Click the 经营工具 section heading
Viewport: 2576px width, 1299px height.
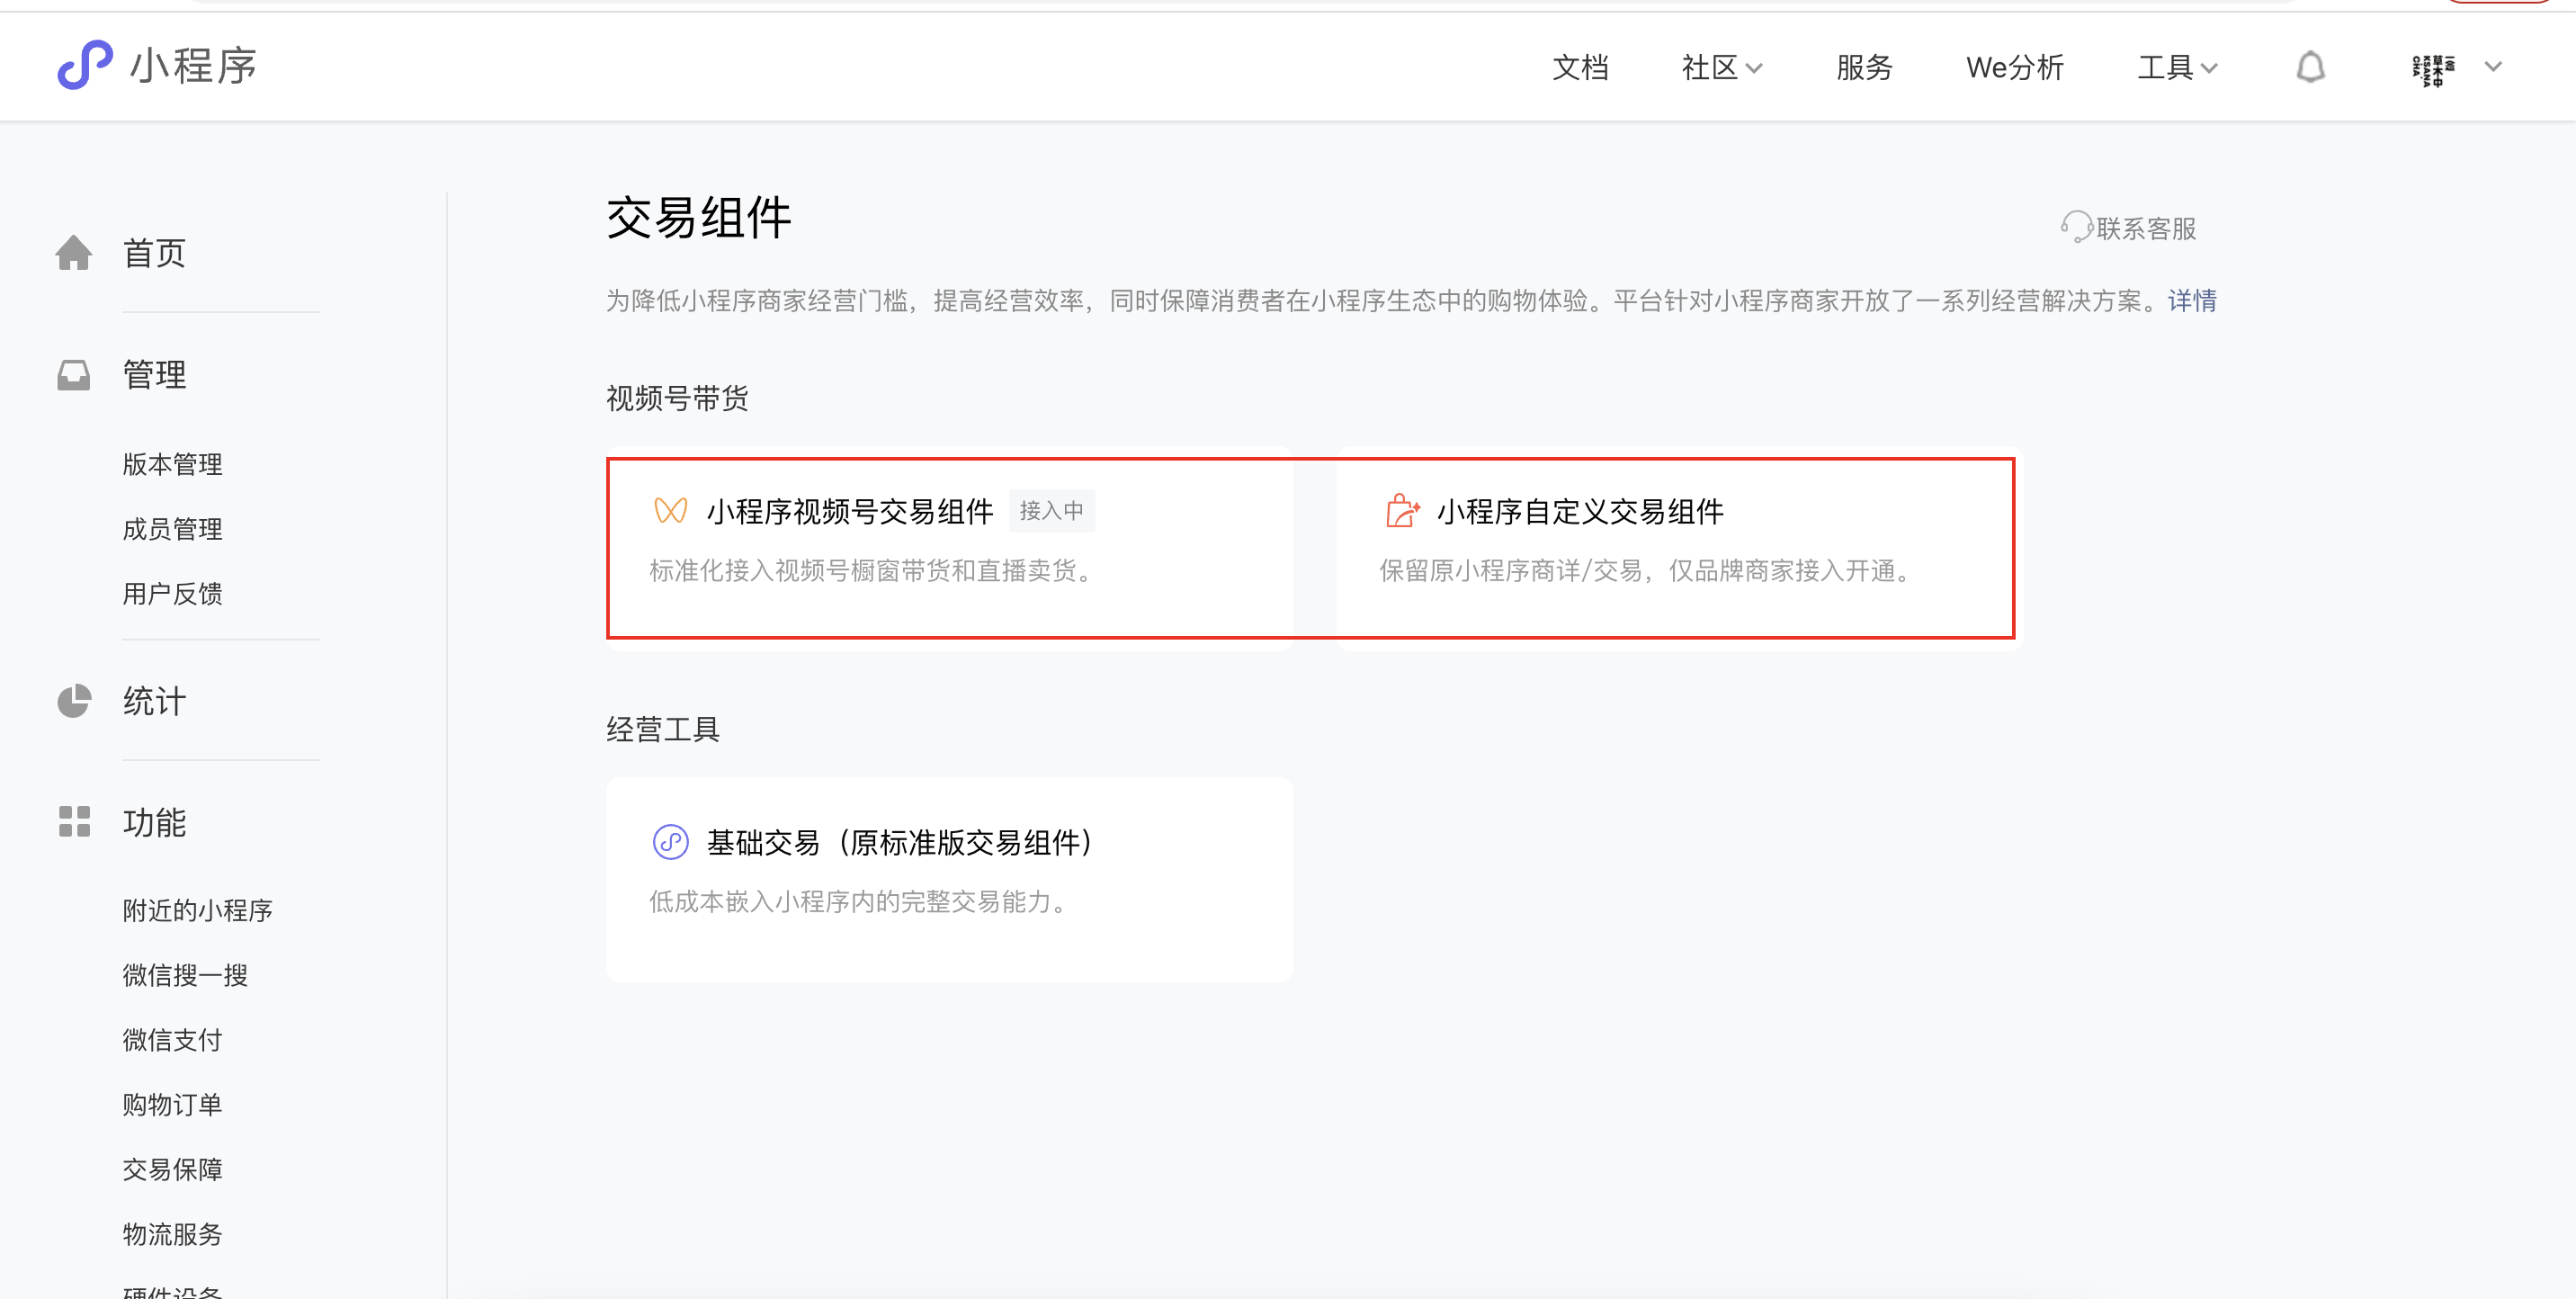tap(663, 729)
